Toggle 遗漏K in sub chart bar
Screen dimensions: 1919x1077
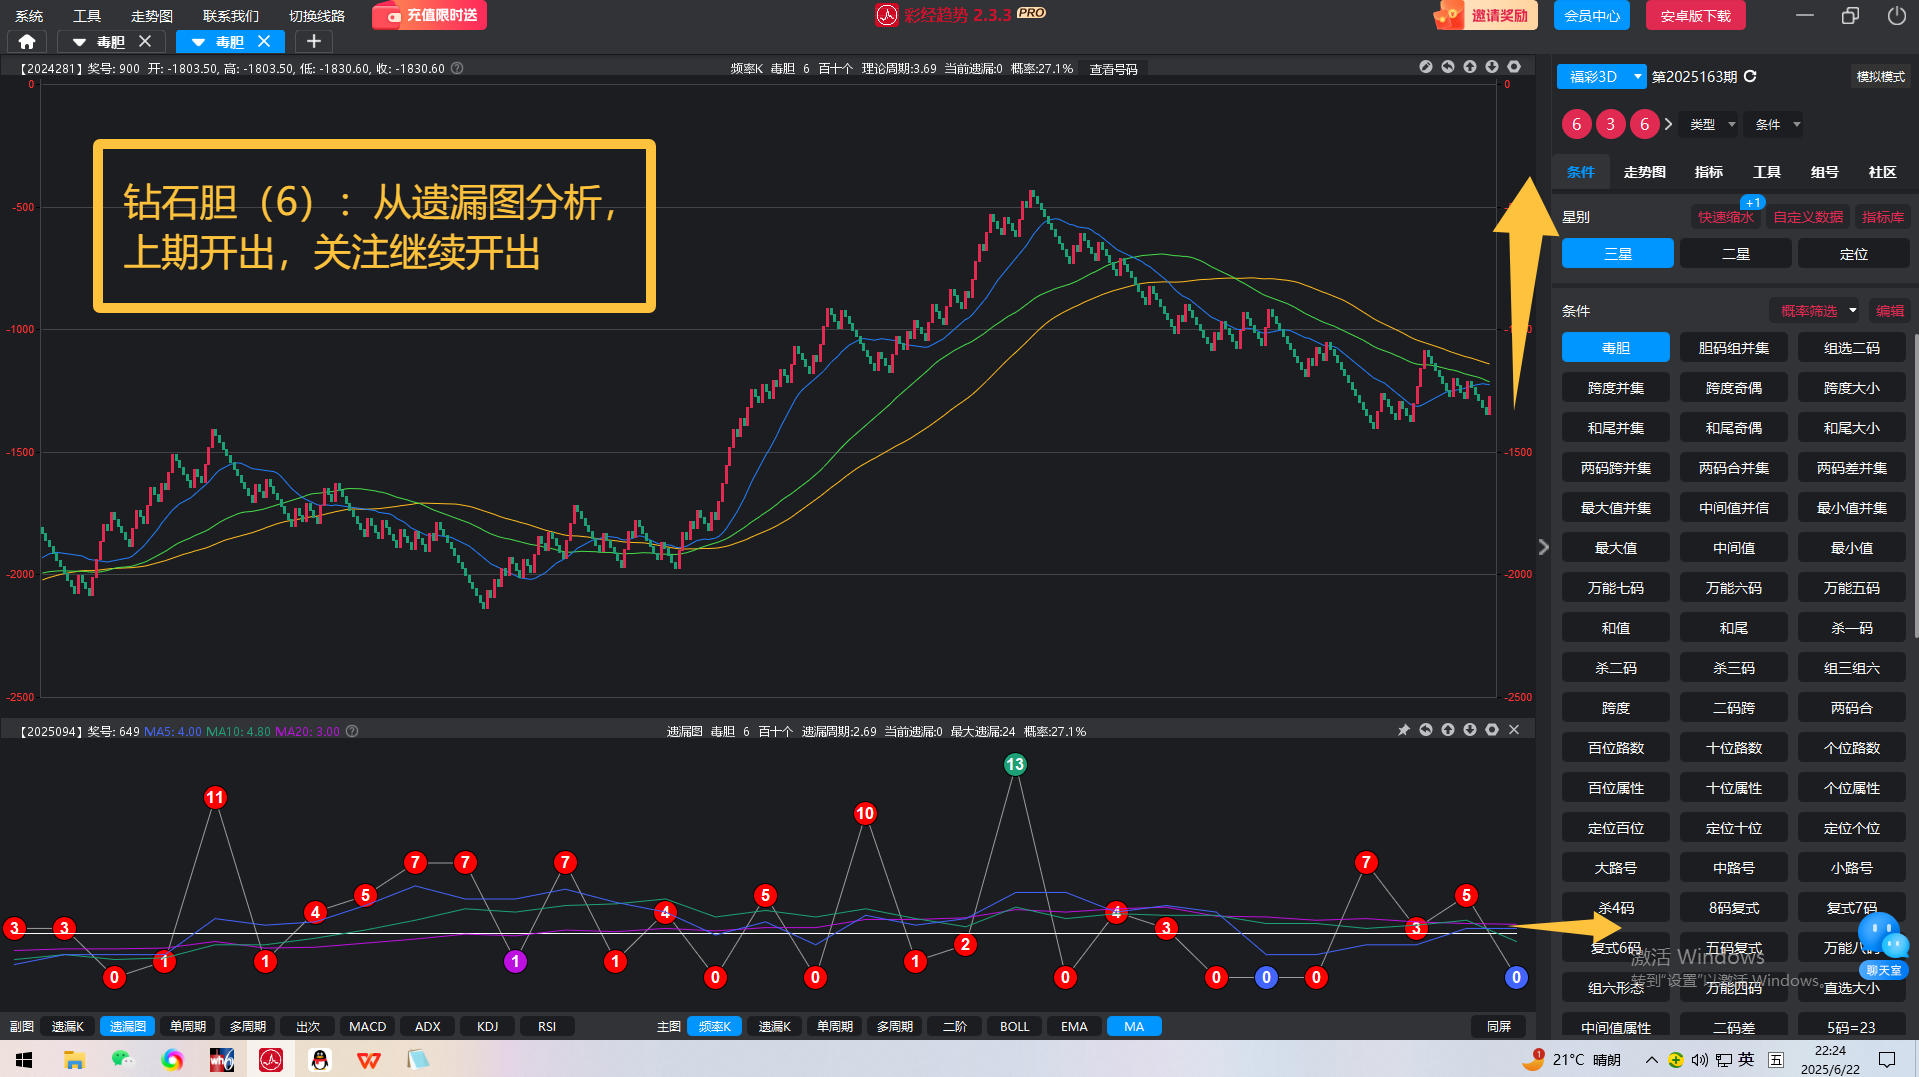(x=68, y=1026)
